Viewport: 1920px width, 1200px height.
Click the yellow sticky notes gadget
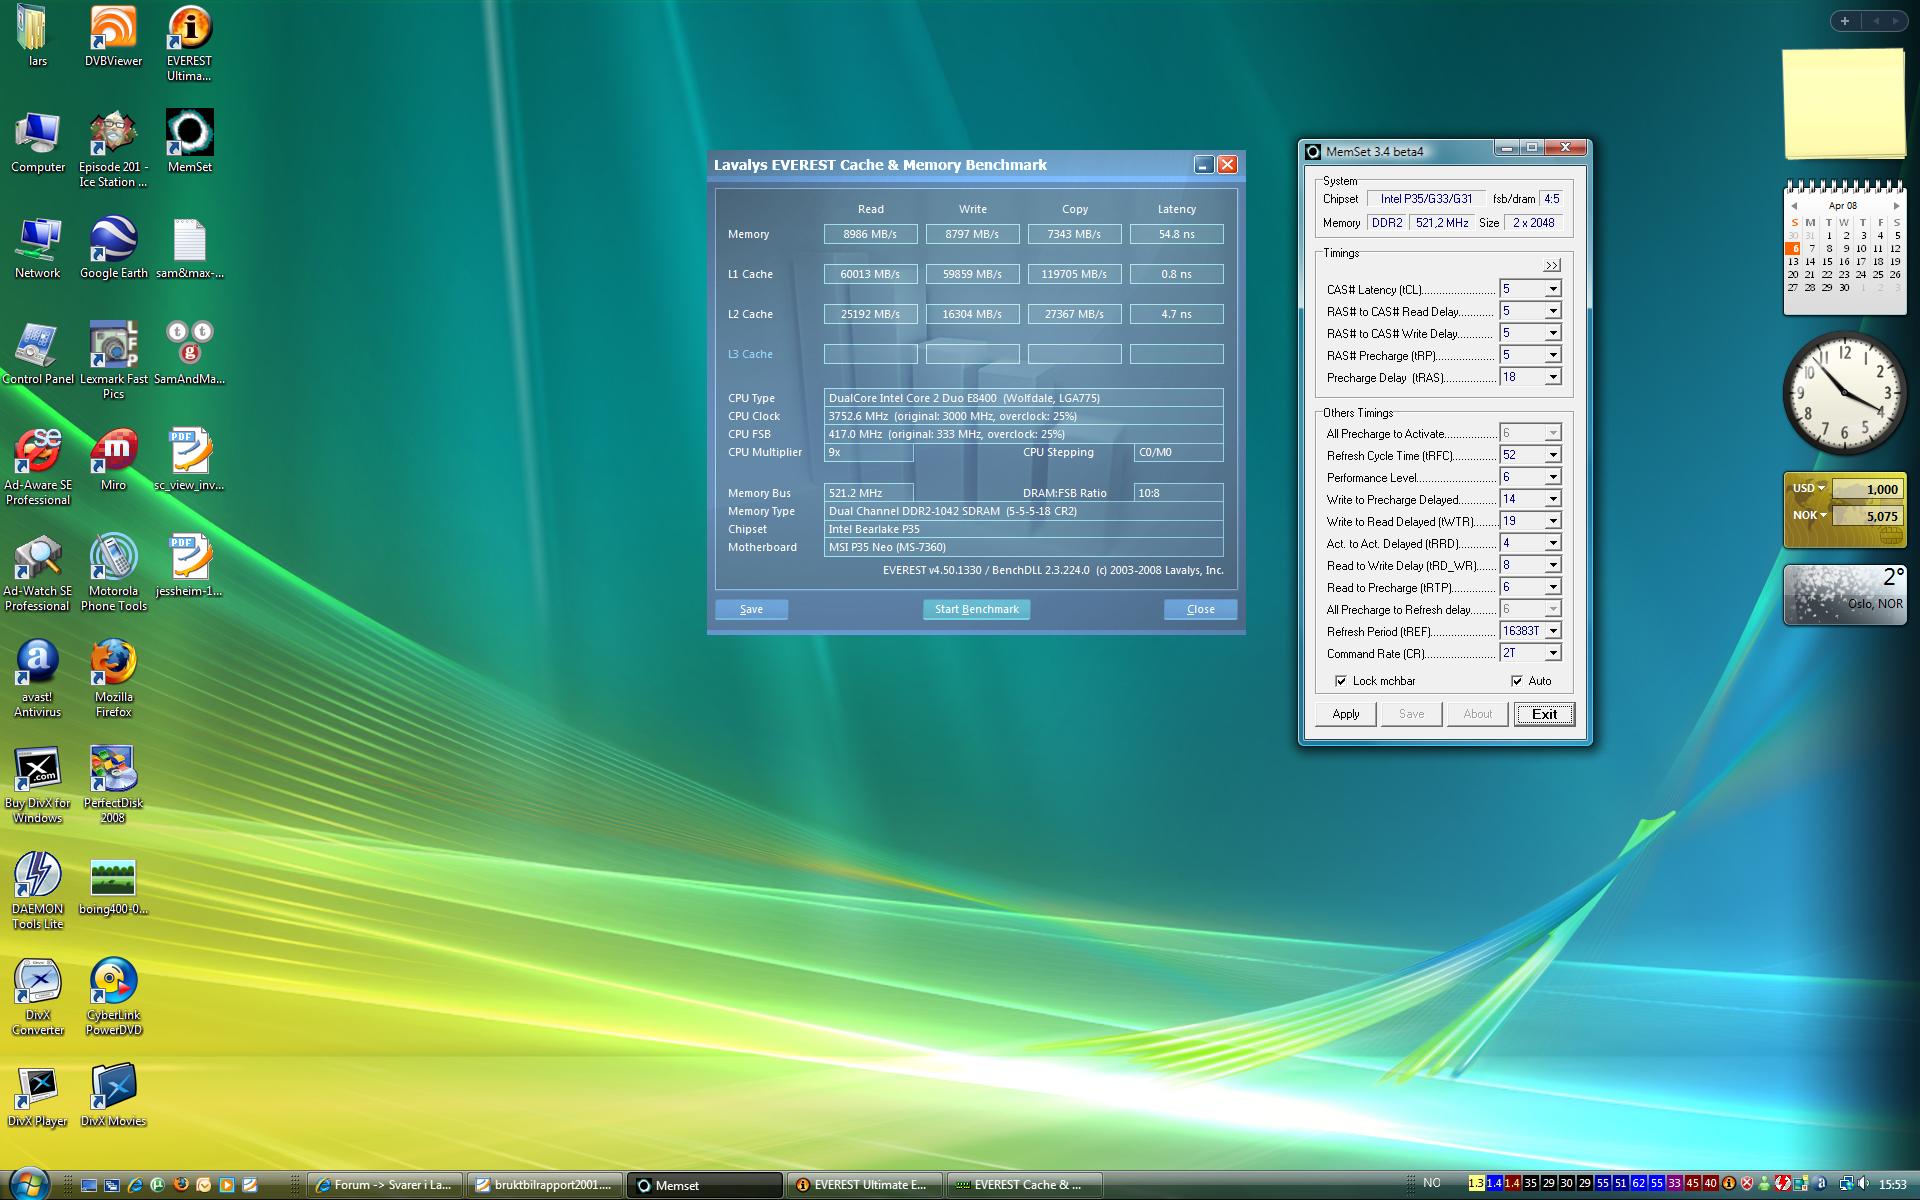(1843, 104)
